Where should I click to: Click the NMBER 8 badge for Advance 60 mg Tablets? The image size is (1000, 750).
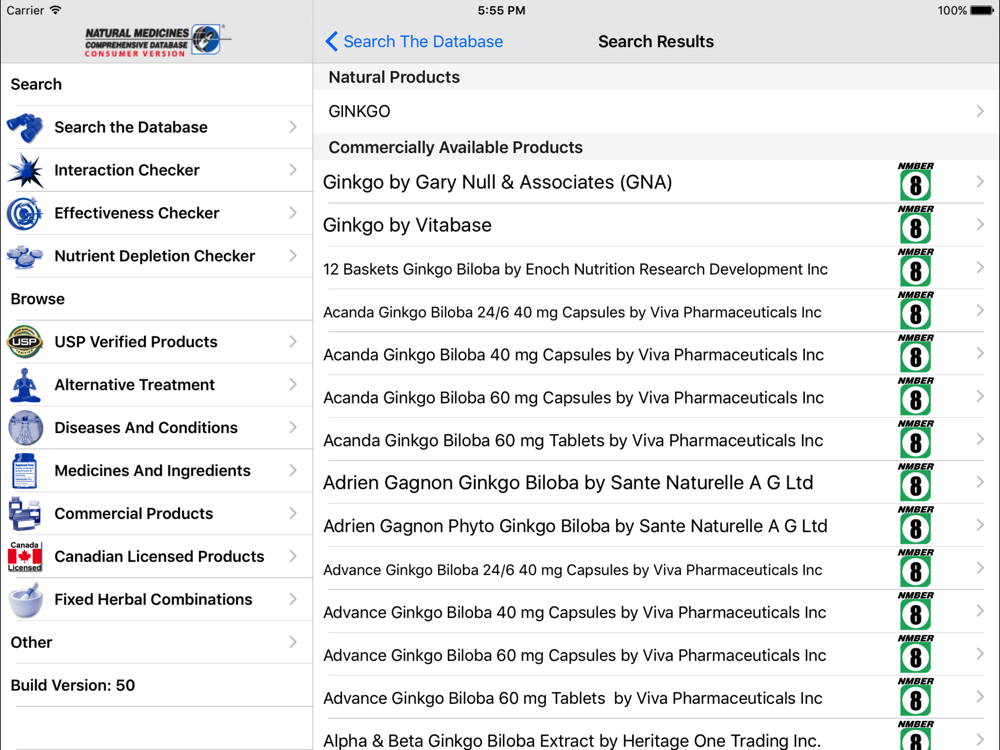click(x=915, y=698)
